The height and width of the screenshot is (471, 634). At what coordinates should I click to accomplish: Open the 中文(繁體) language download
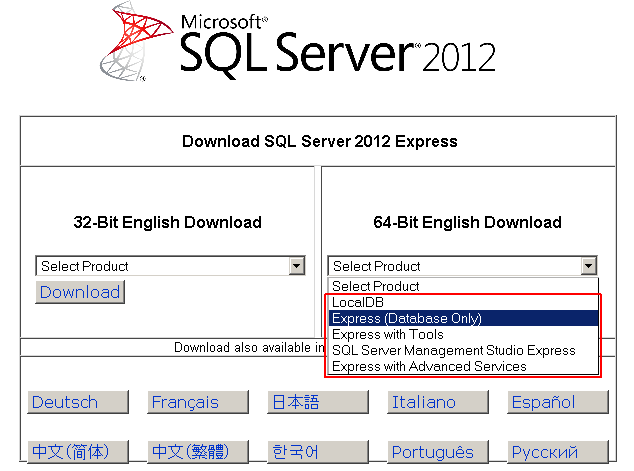pyautogui.click(x=198, y=452)
